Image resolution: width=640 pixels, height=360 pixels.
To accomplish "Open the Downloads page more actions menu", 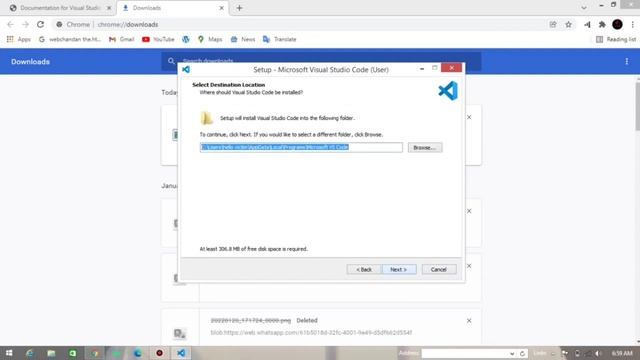I will (x=627, y=62).
